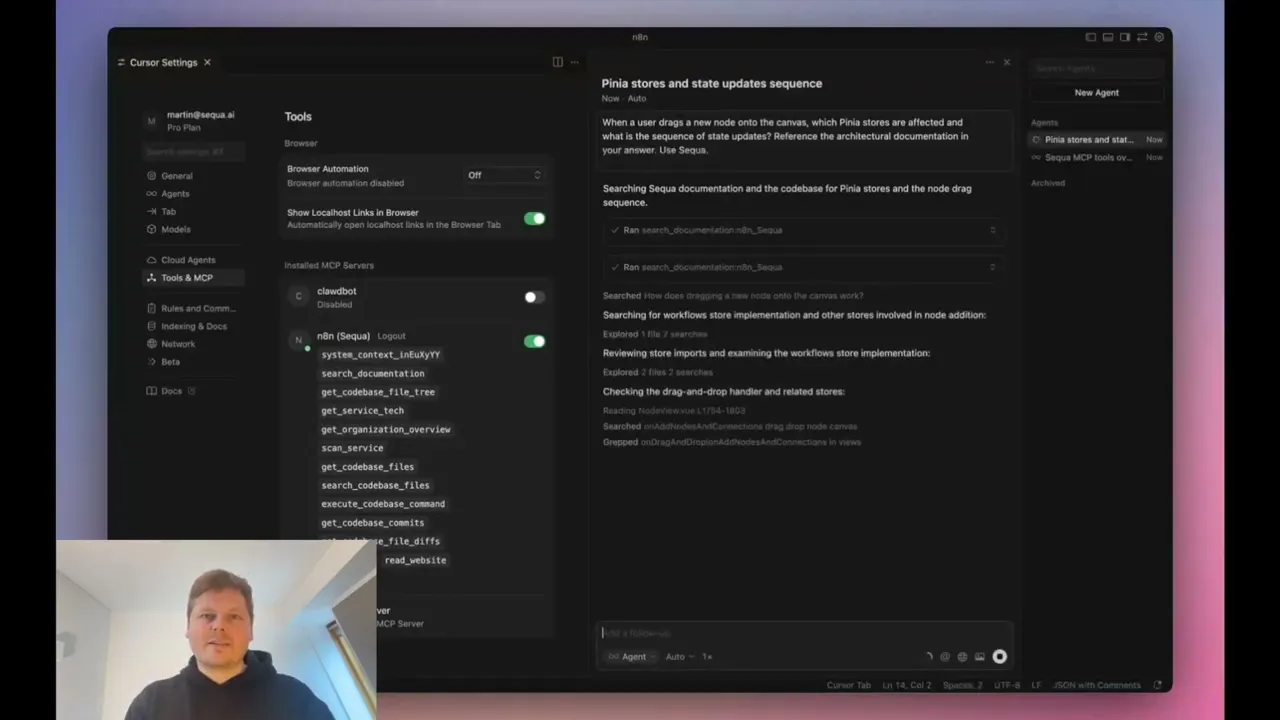This screenshot has height=720, width=1280.
Task: Click JSON with Comments language mode
Action: pyautogui.click(x=1097, y=686)
